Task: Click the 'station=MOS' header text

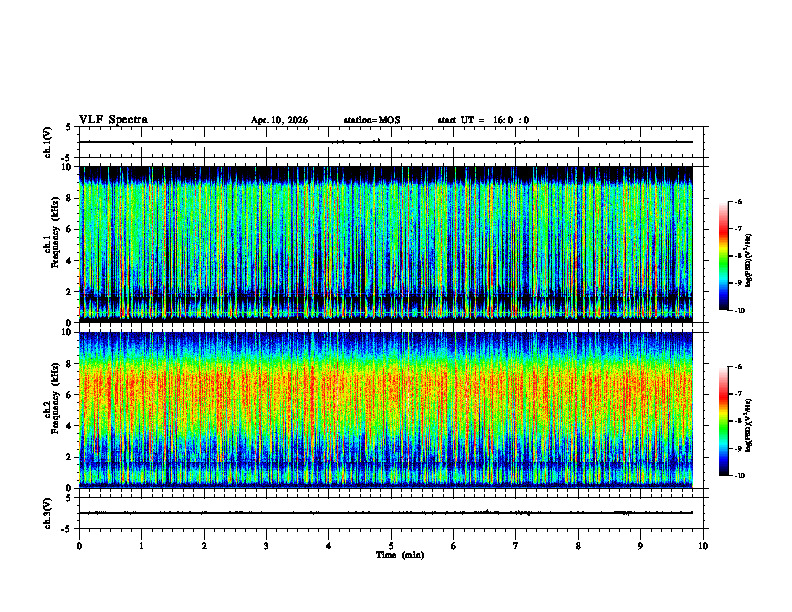Action: (x=372, y=120)
